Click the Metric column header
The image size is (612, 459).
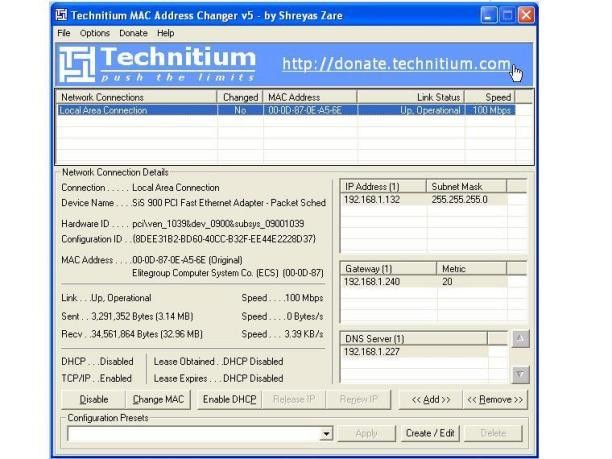[x=471, y=268]
